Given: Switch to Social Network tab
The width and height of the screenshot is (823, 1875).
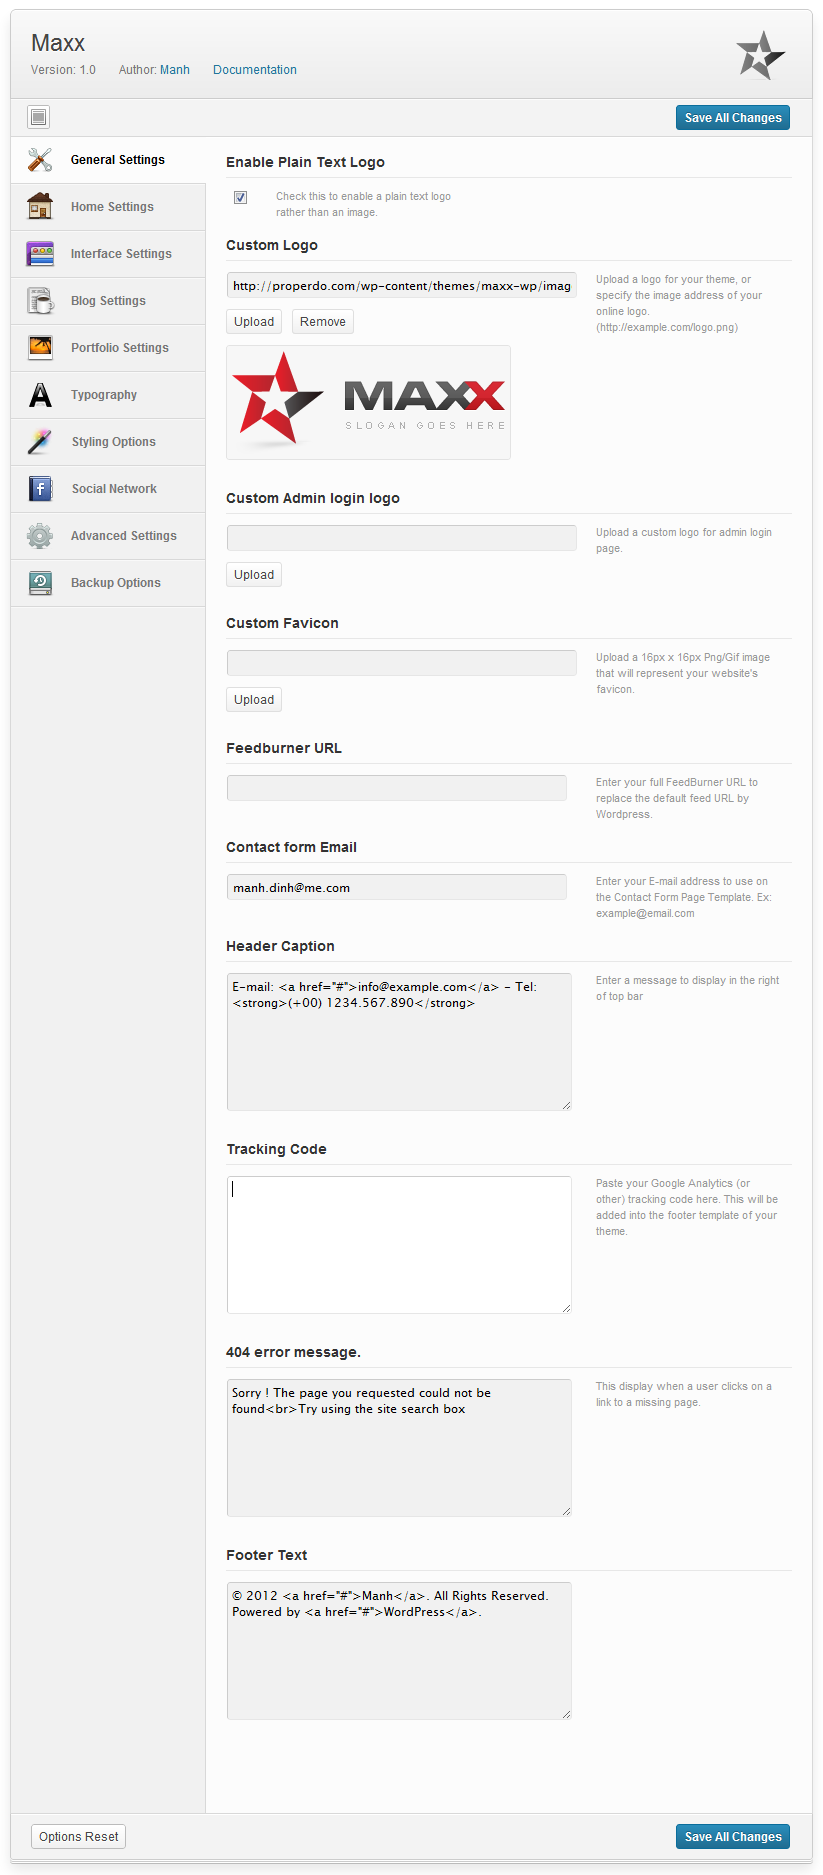Looking at the screenshot, I should (108, 489).
